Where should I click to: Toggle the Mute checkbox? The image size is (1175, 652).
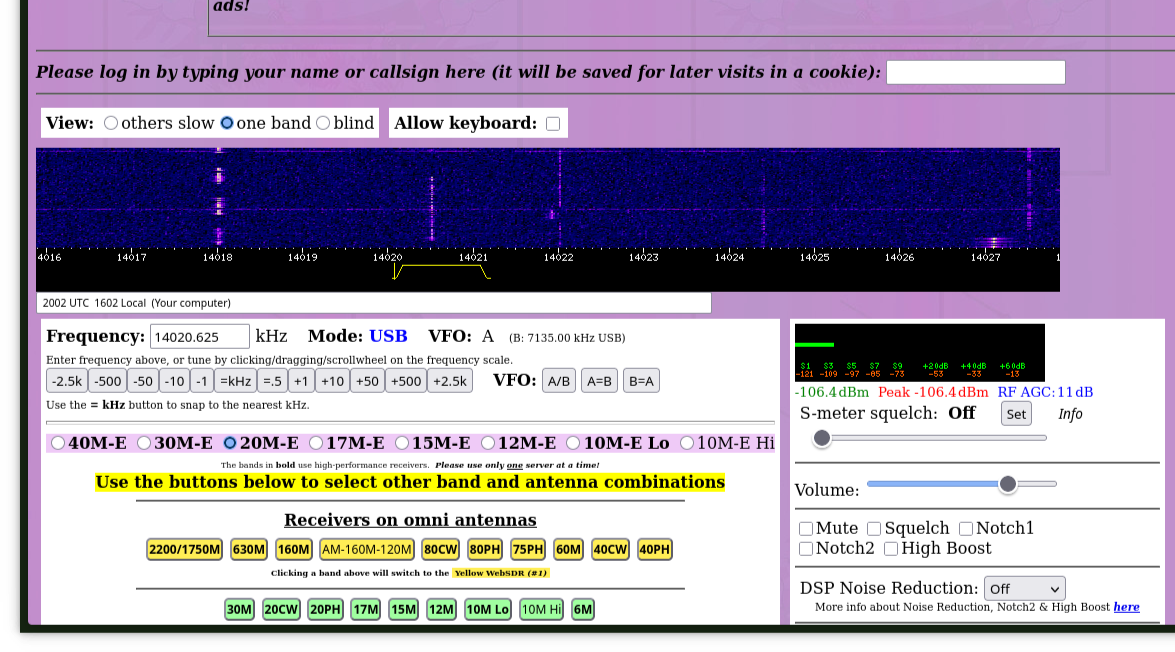pyautogui.click(x=806, y=529)
